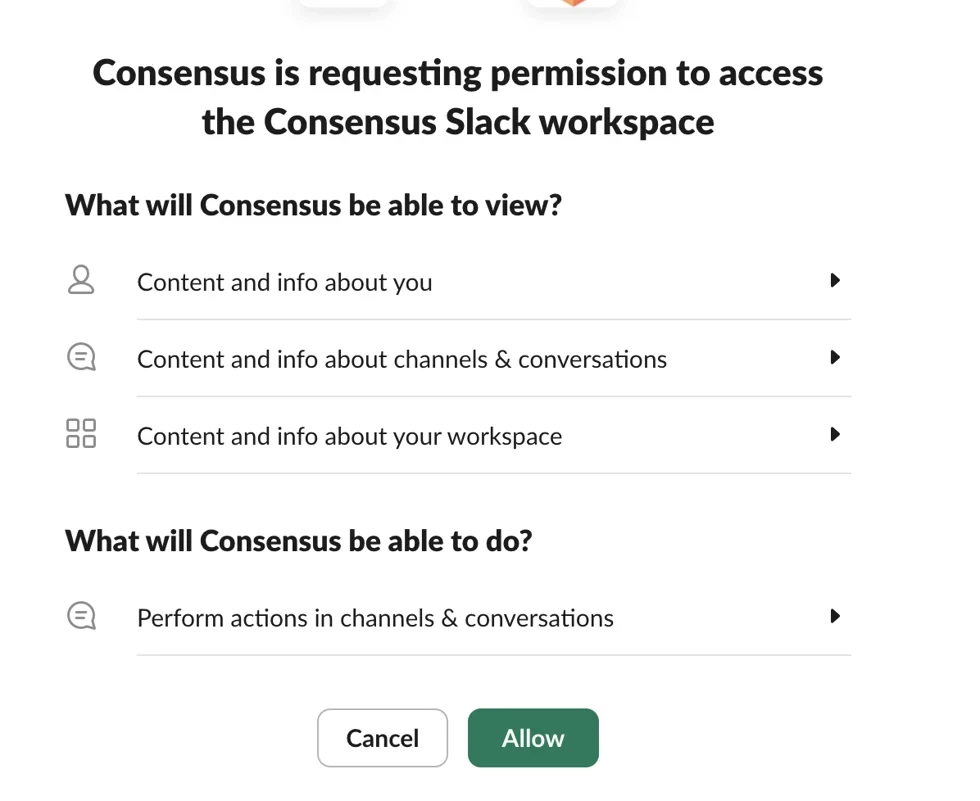Image resolution: width=980 pixels, height=801 pixels.
Task: Click the chat bubble icon in the view section
Action: [x=81, y=358]
